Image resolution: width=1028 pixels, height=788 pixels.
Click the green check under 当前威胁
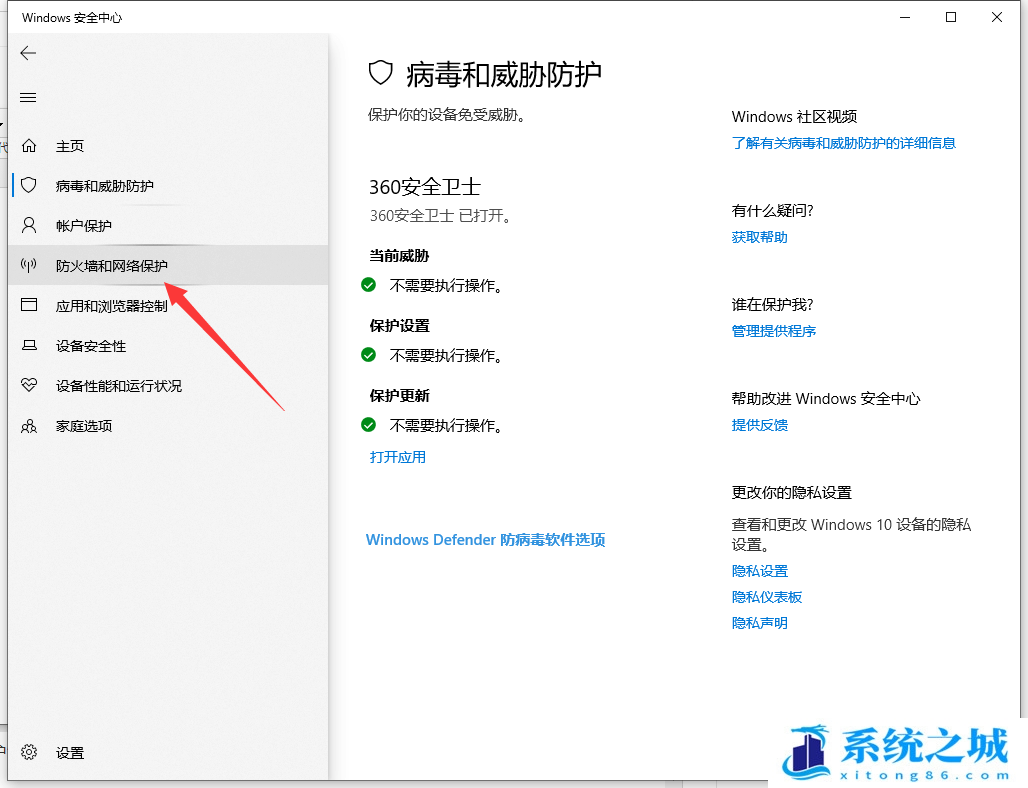368,285
